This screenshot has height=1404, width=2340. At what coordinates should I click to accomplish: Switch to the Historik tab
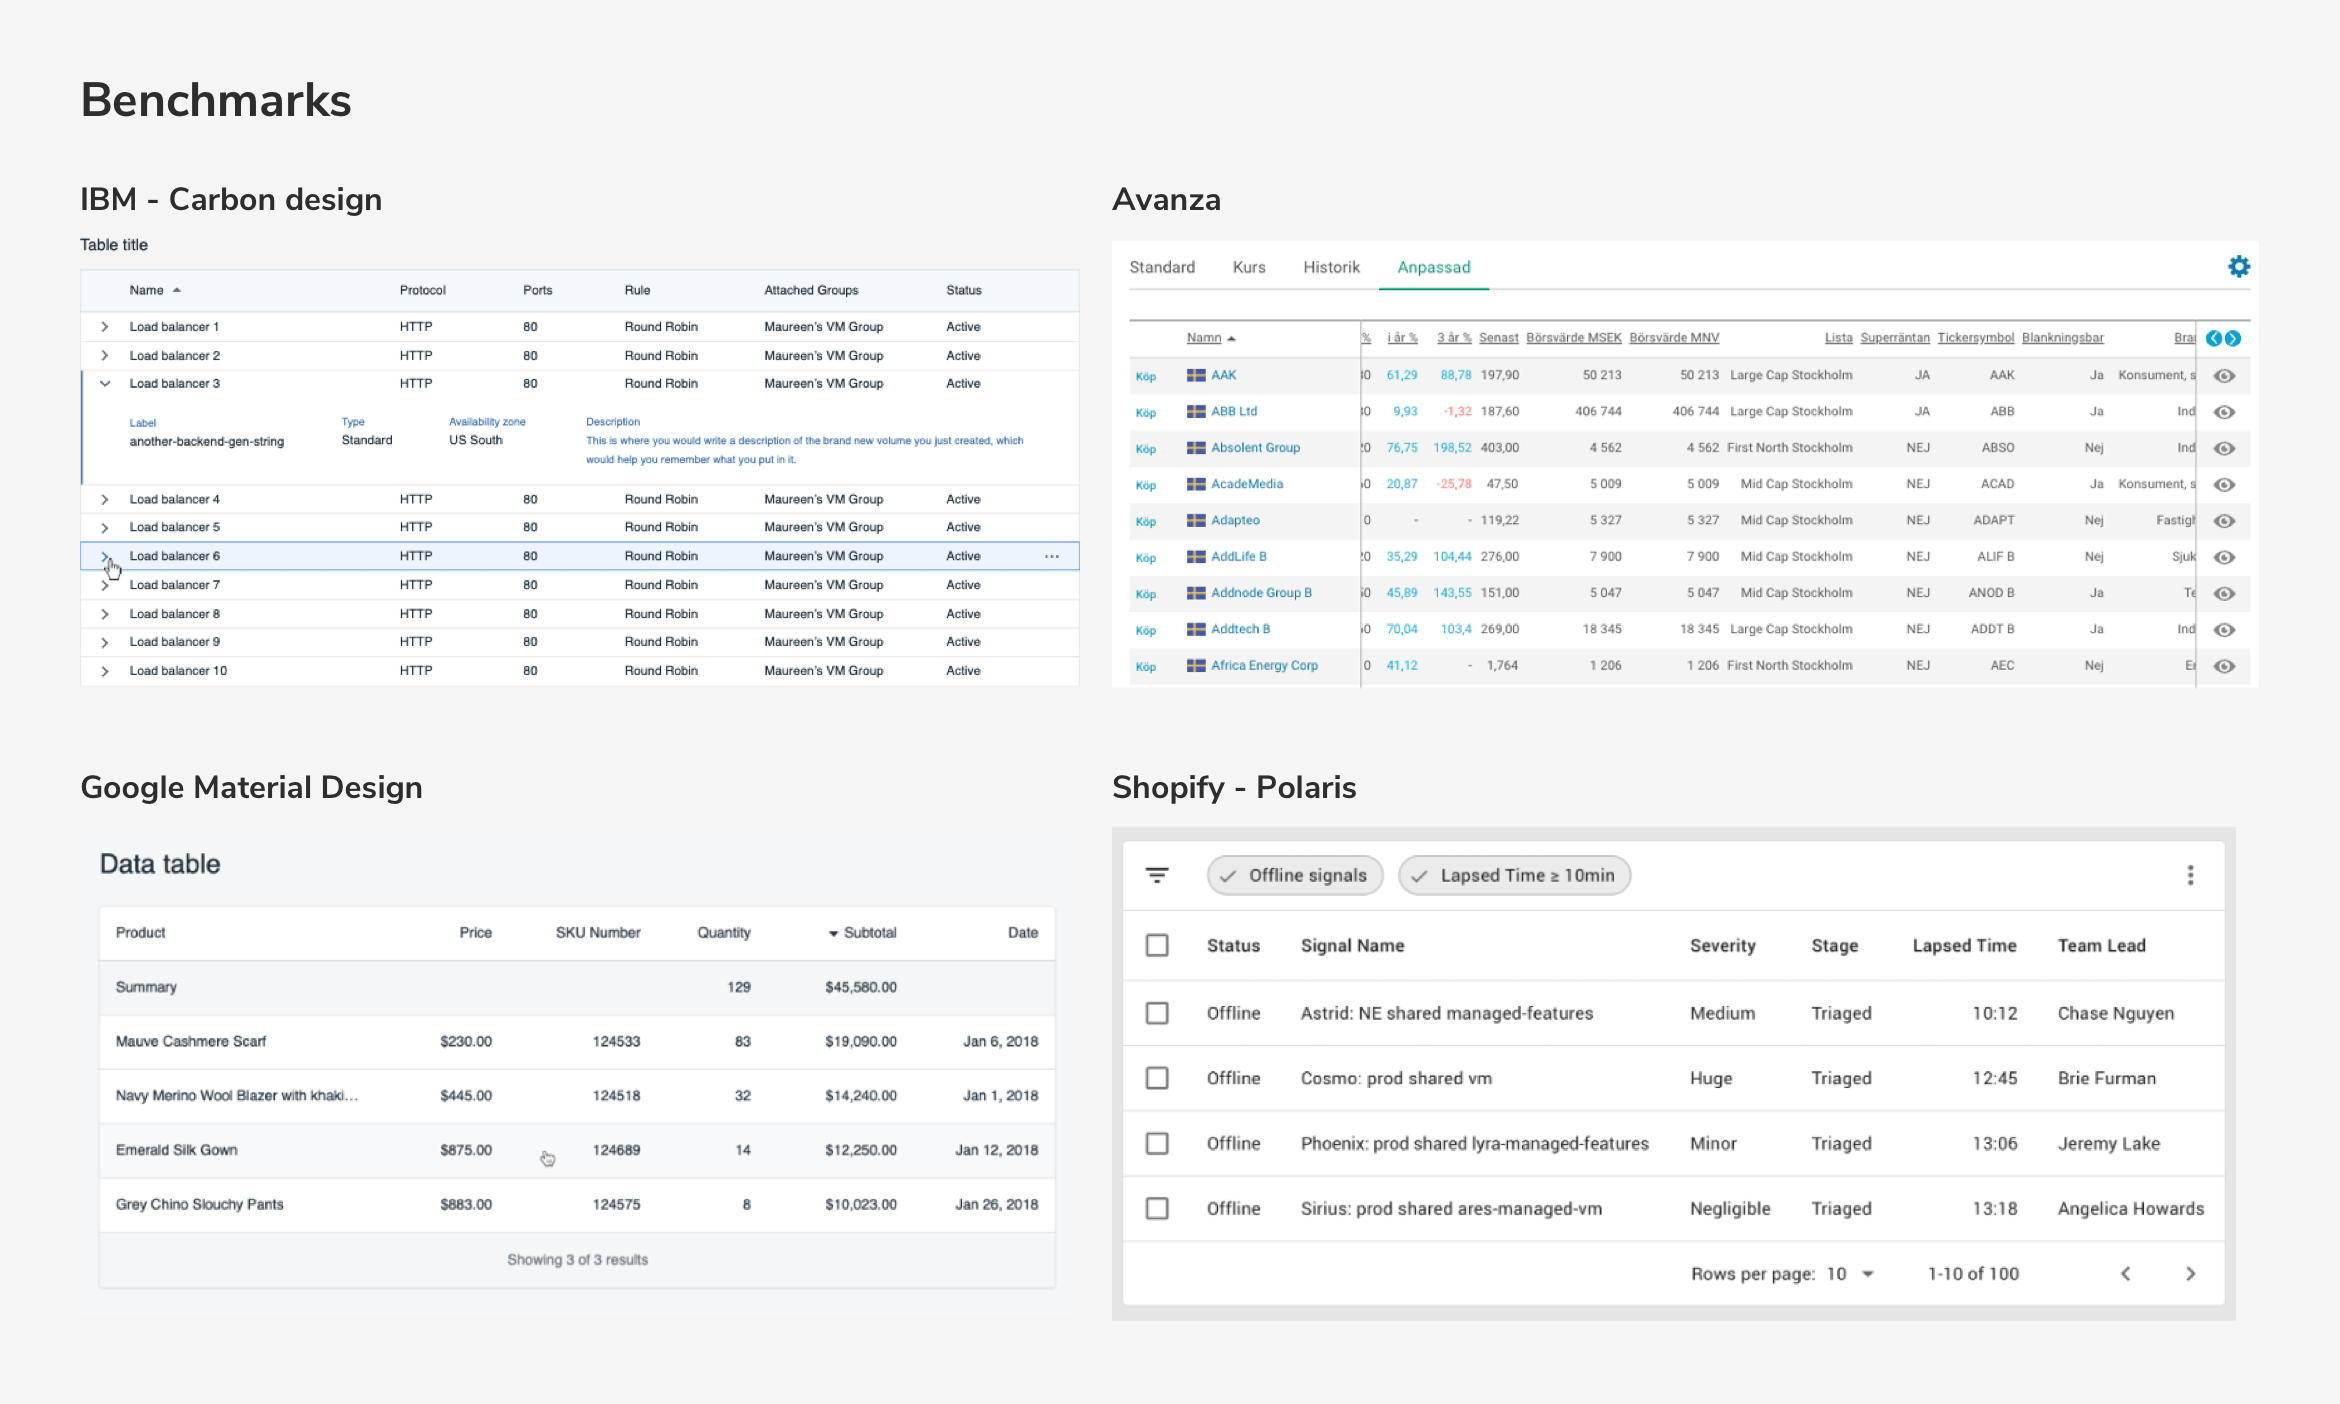point(1331,267)
